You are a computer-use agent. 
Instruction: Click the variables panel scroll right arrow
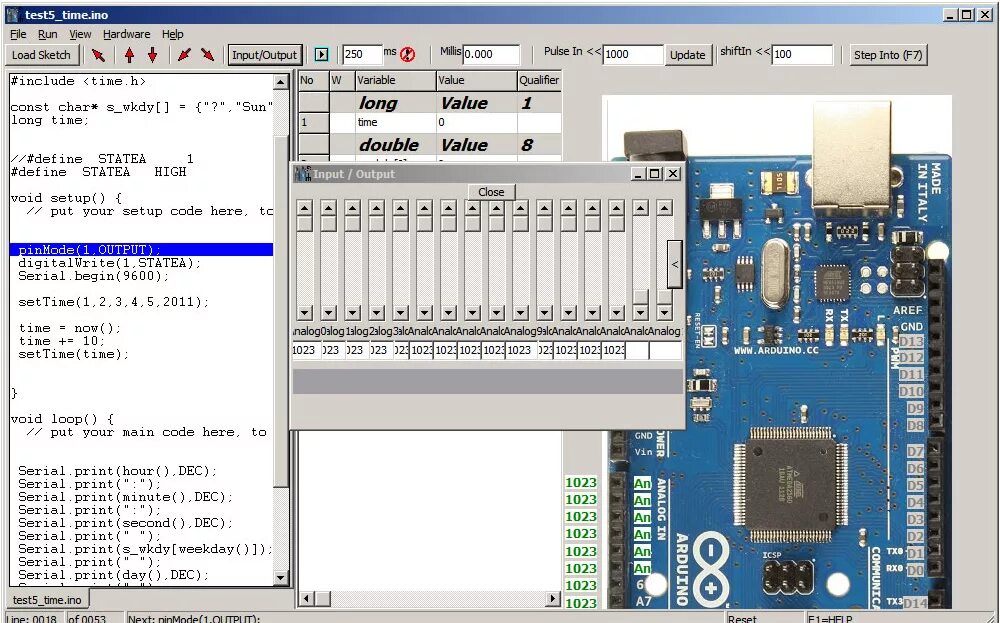[553, 599]
